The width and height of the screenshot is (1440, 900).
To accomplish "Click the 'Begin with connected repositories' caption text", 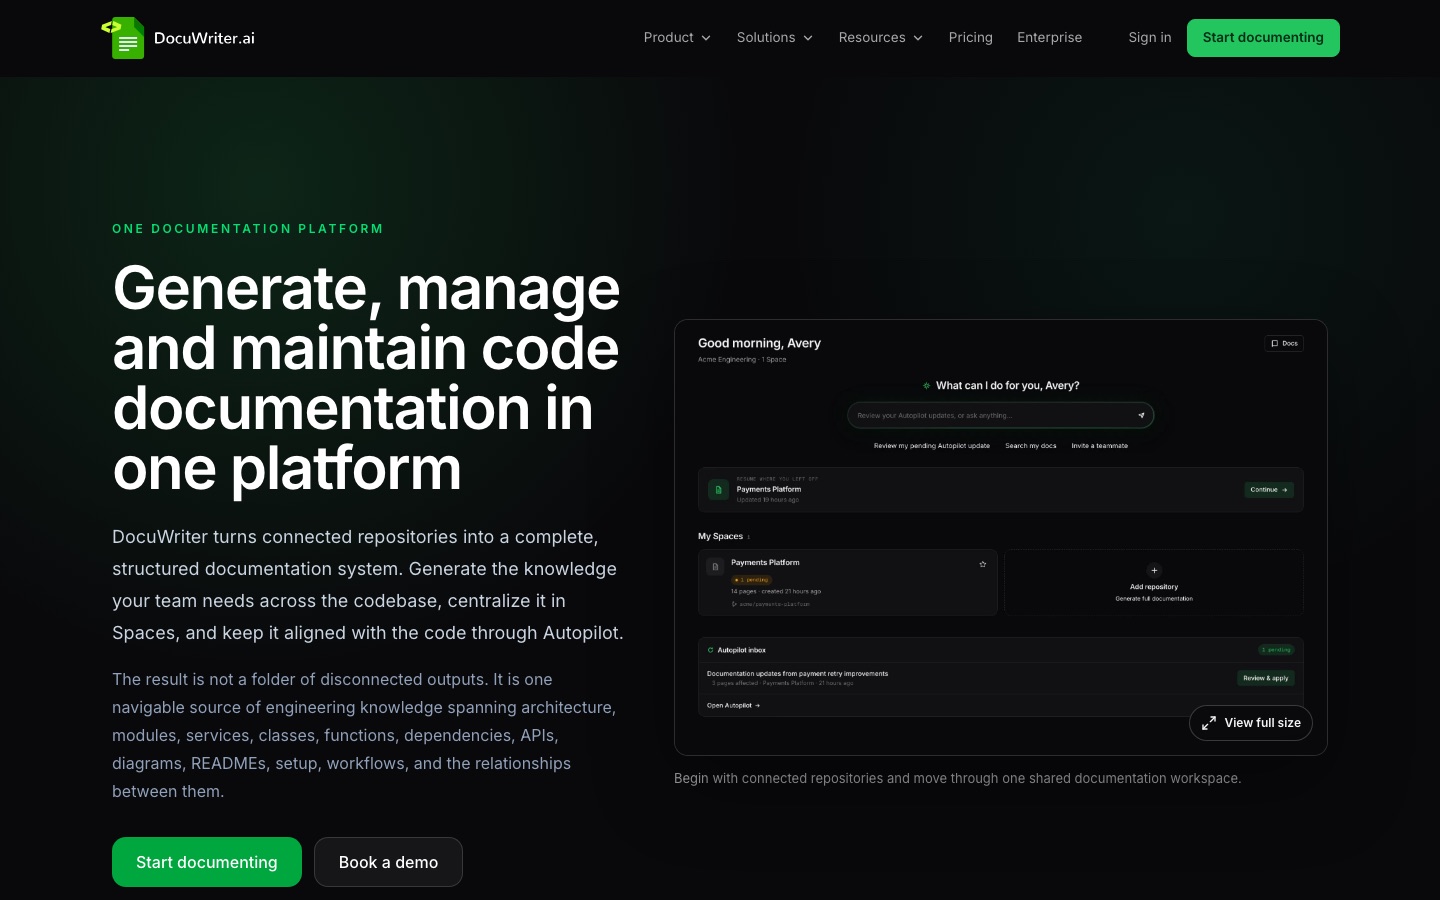I will (957, 778).
